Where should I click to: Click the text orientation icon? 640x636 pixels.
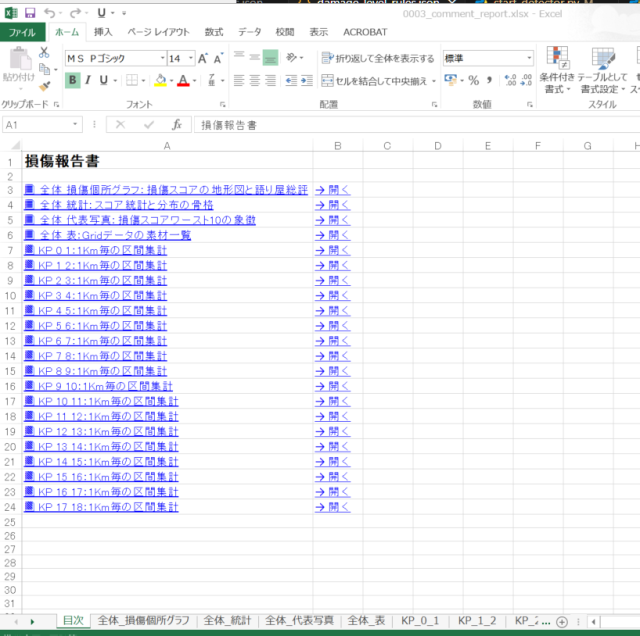pyautogui.click(x=291, y=58)
